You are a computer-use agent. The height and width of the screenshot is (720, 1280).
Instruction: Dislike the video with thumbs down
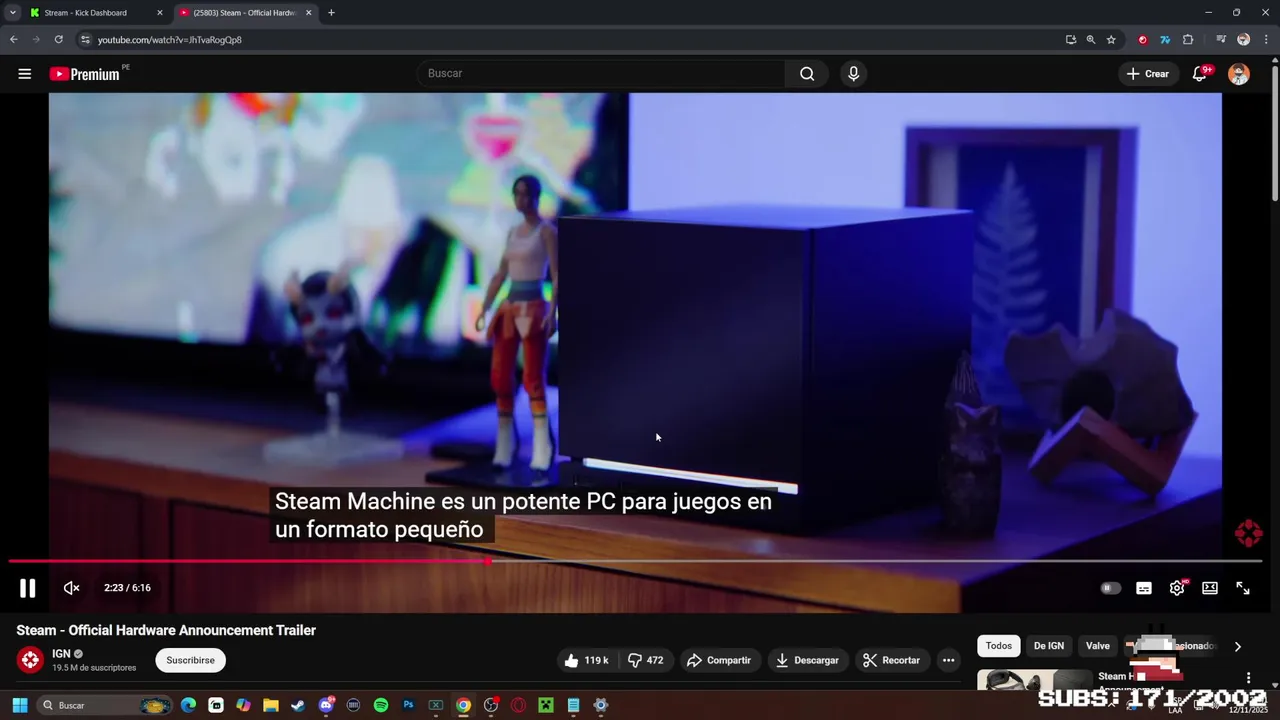(645, 660)
